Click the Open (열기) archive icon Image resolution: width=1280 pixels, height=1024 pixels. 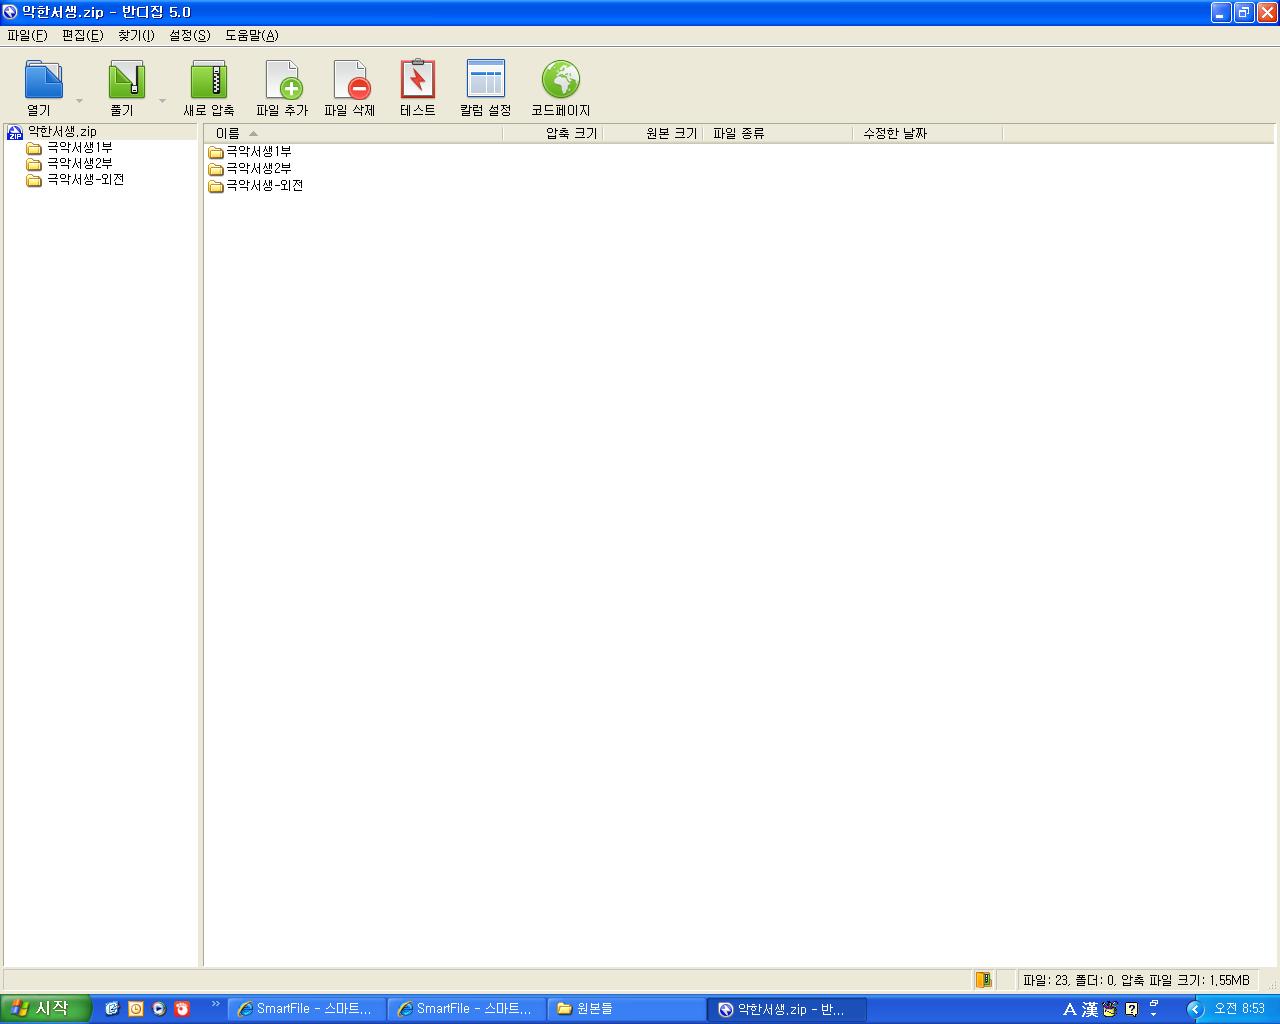point(42,80)
